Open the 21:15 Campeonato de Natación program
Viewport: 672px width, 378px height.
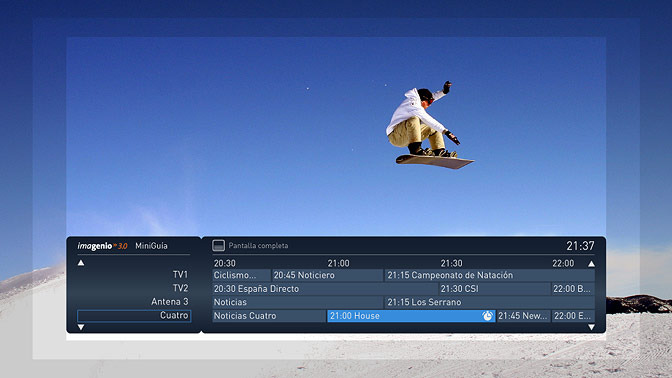(489, 275)
